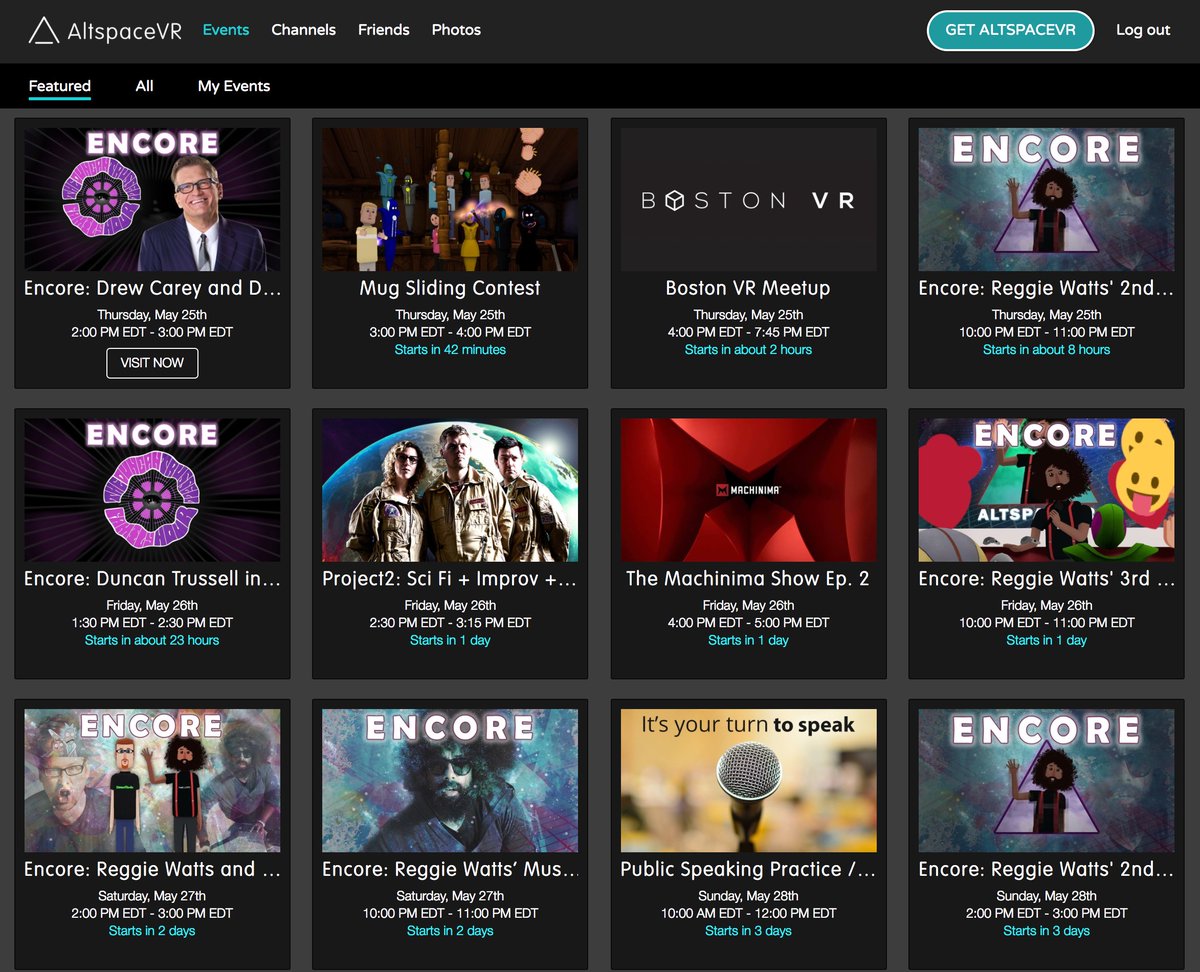The height and width of the screenshot is (972, 1200).
Task: Open the Reggie Watts' 3rd Encore thumbnail
Action: coord(1046,490)
